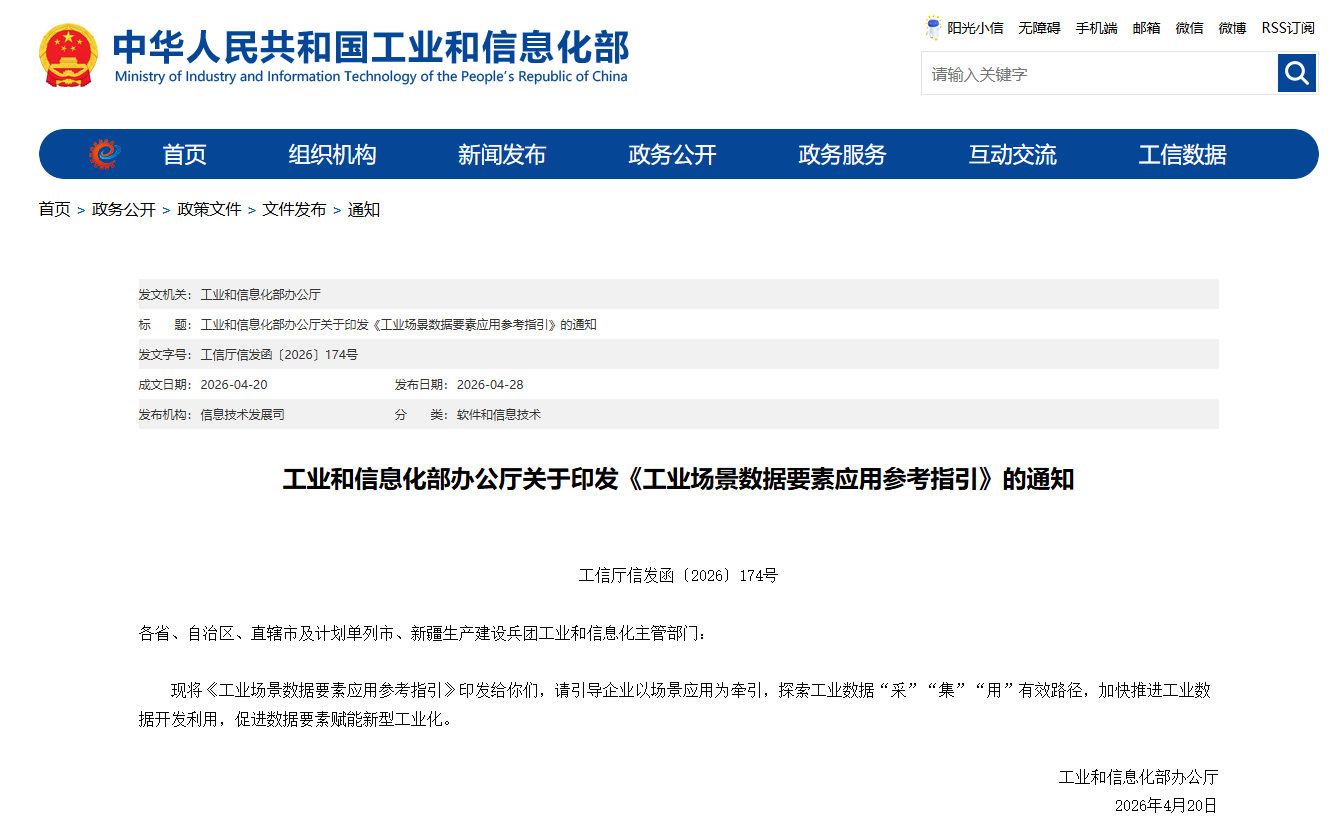1341x839 pixels.
Task: Click the body paragraph starting 现将
Action: coord(675,705)
